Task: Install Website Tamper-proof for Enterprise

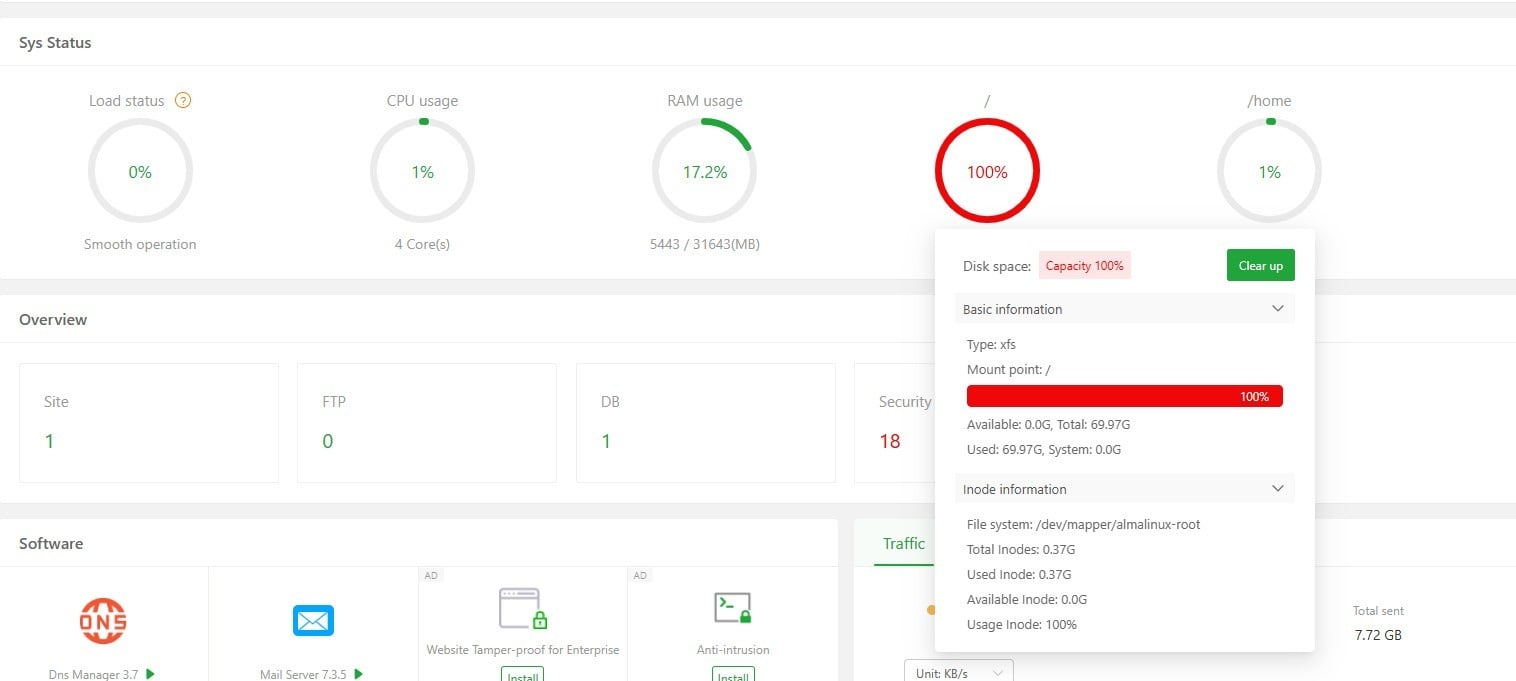Action: pyautogui.click(x=523, y=676)
